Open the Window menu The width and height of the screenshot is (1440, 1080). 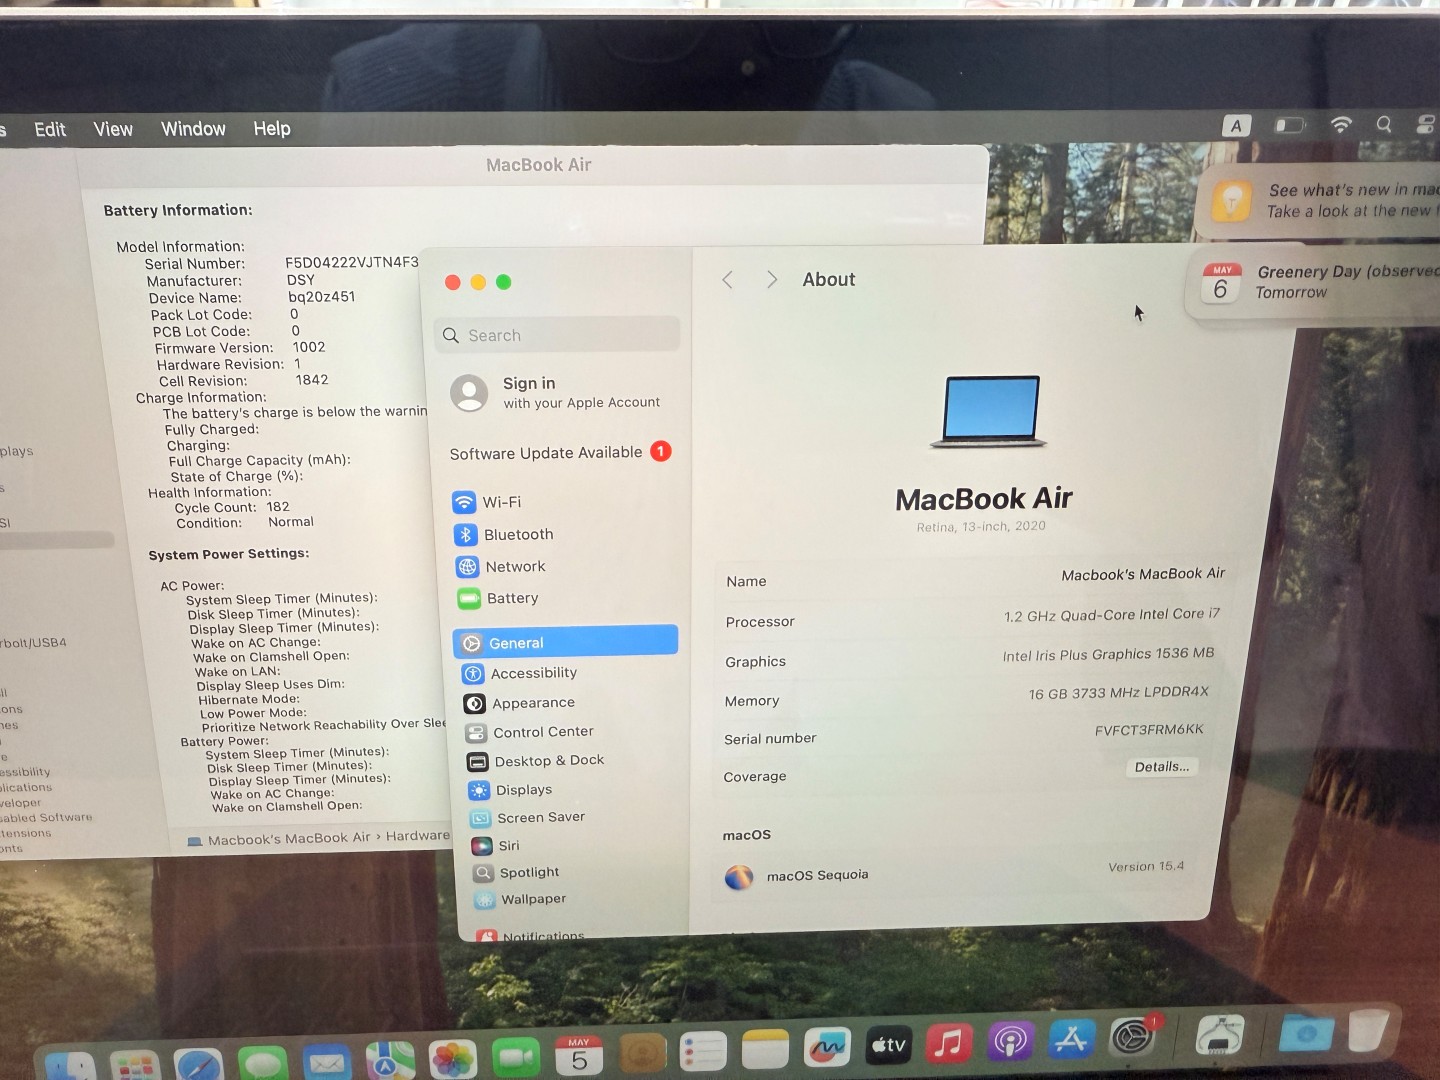click(x=193, y=129)
